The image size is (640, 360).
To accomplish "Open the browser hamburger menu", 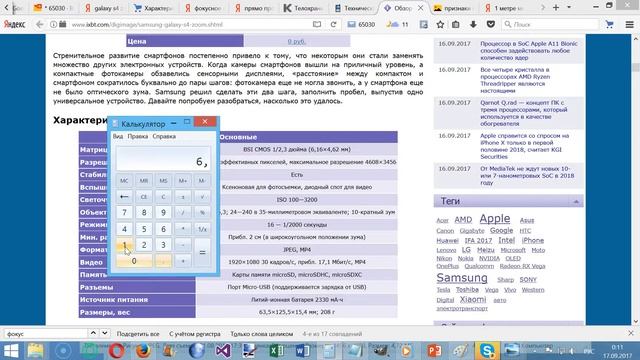I will click(x=629, y=24).
